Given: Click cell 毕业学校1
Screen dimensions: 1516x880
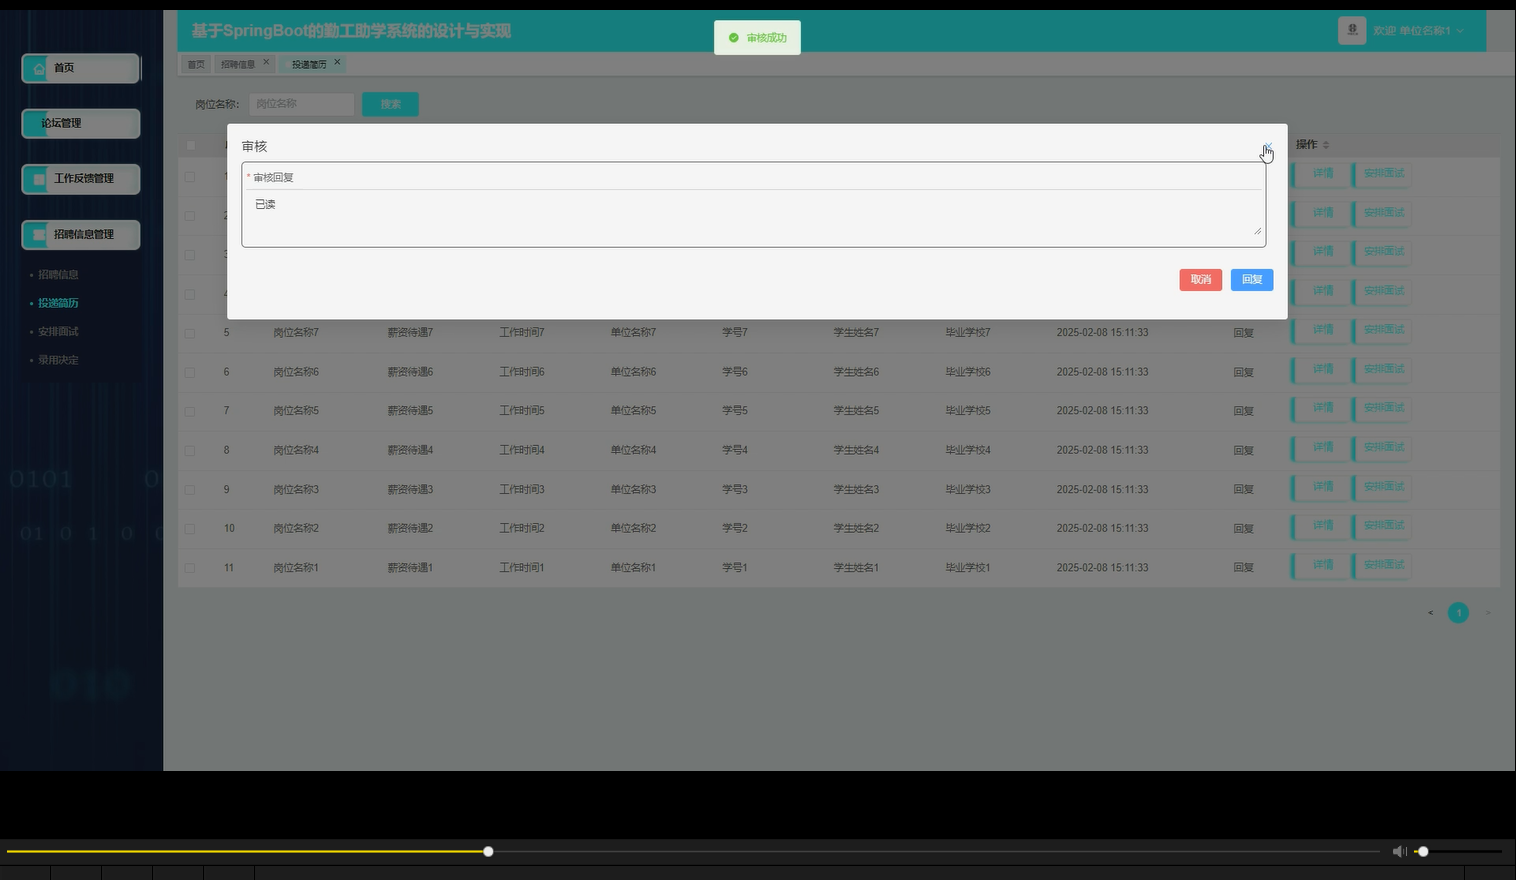Looking at the screenshot, I should (967, 568).
